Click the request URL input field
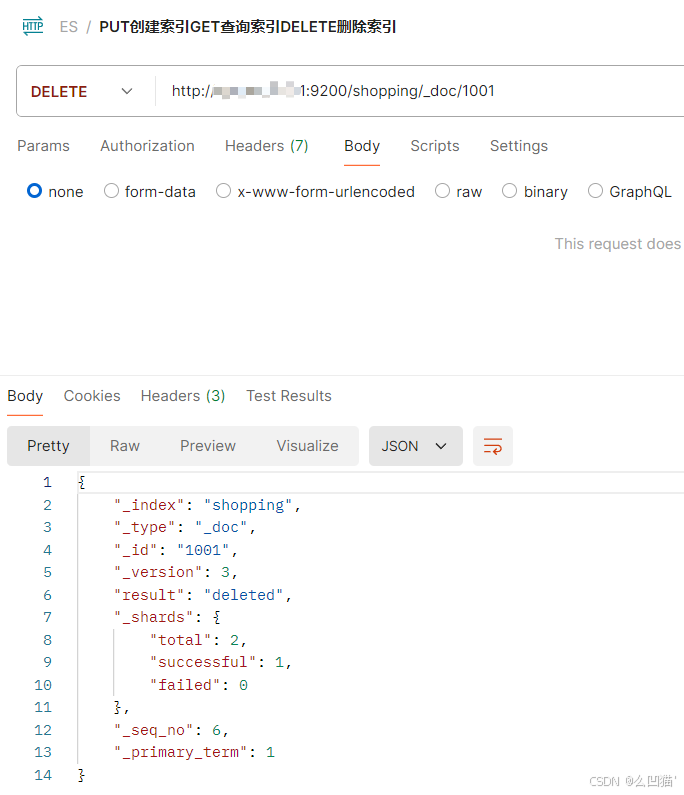This screenshot has width=684, height=795. pyautogui.click(x=420, y=91)
